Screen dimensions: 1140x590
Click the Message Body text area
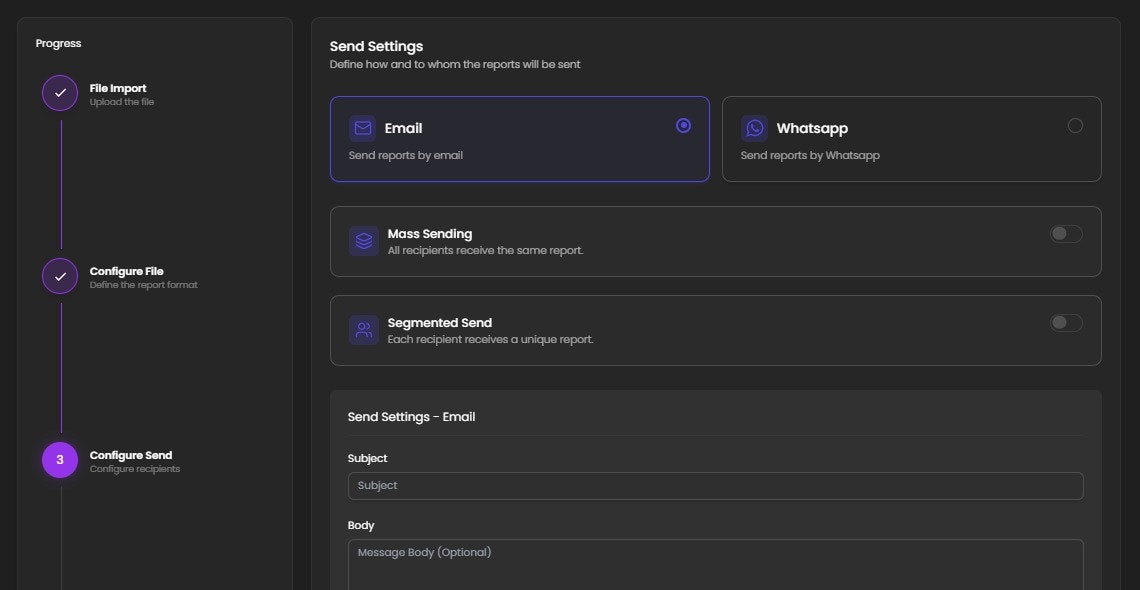tap(715, 560)
